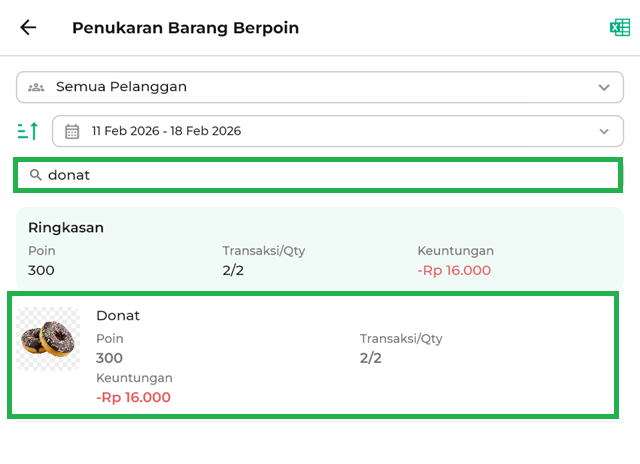Image resolution: width=640 pixels, height=464 pixels.
Task: Click Donat's Transaksi/Qty 2/2 value
Action: tap(371, 358)
